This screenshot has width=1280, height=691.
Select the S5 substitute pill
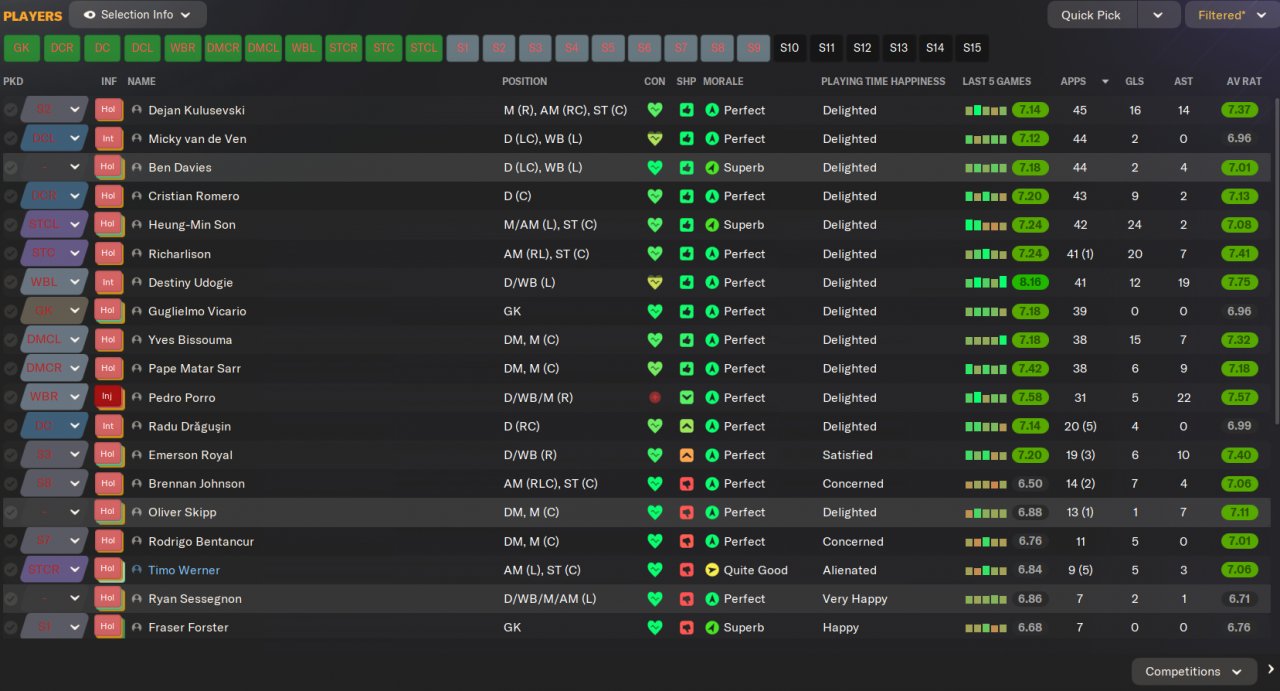coord(607,48)
